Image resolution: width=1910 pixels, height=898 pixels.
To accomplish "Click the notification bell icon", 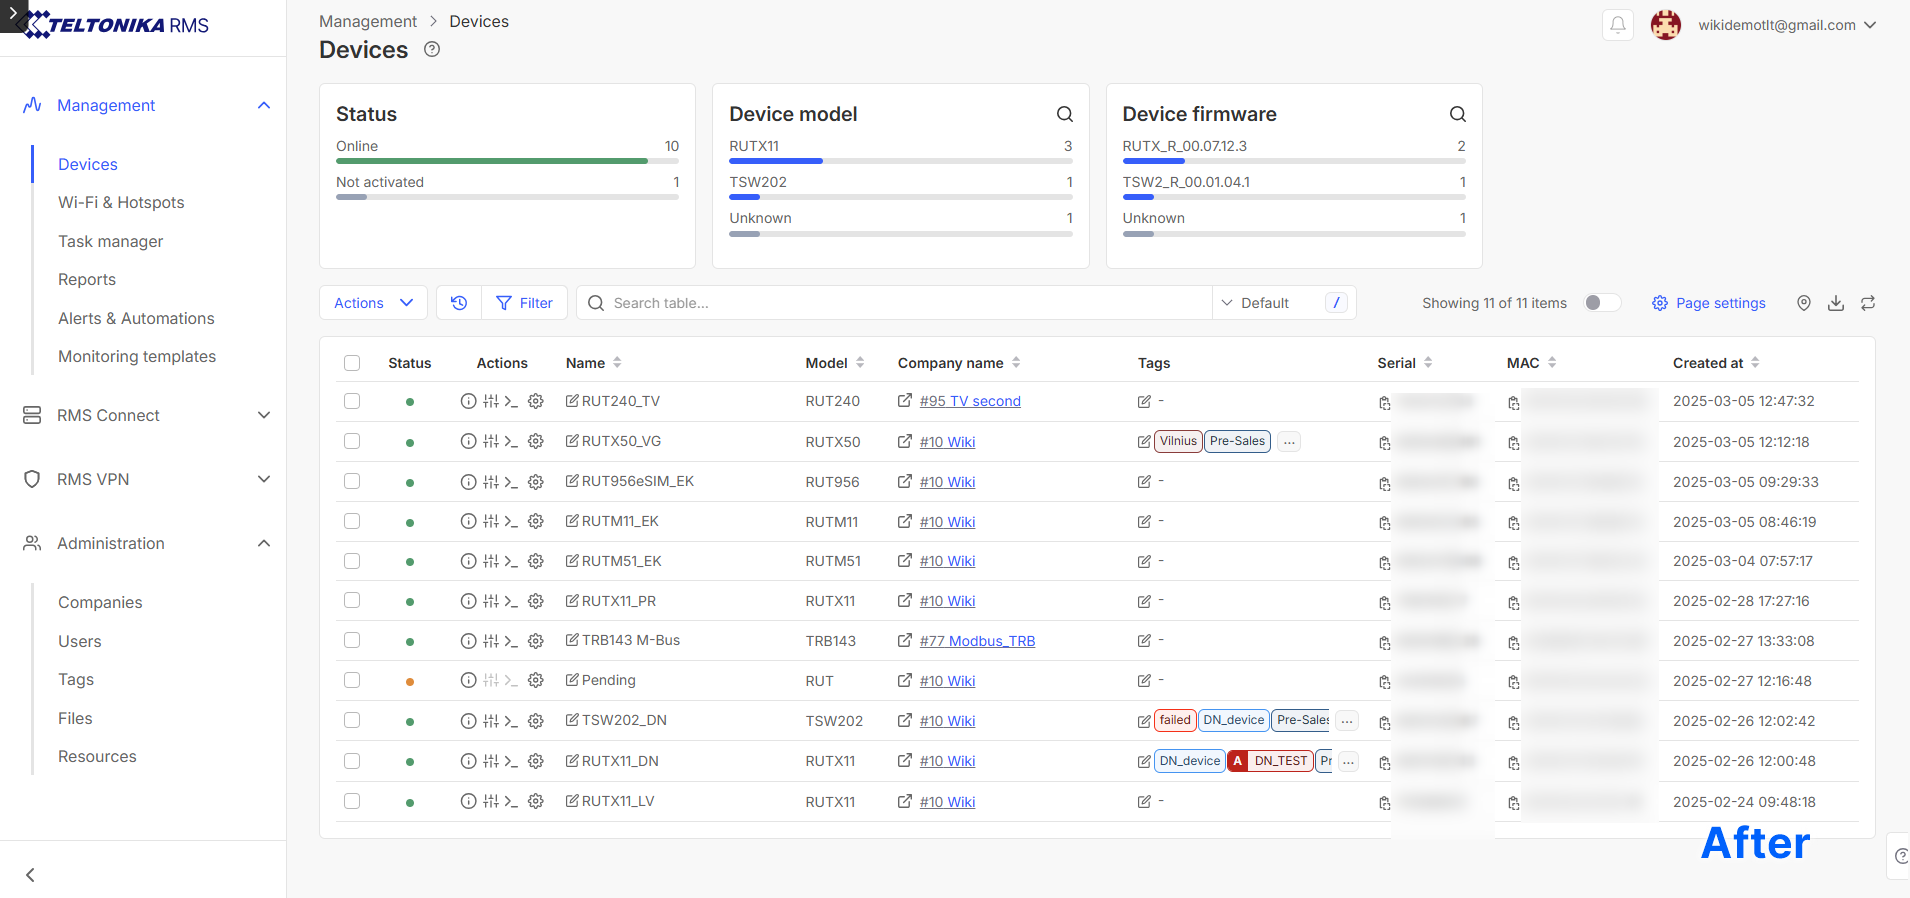I will coord(1617,25).
